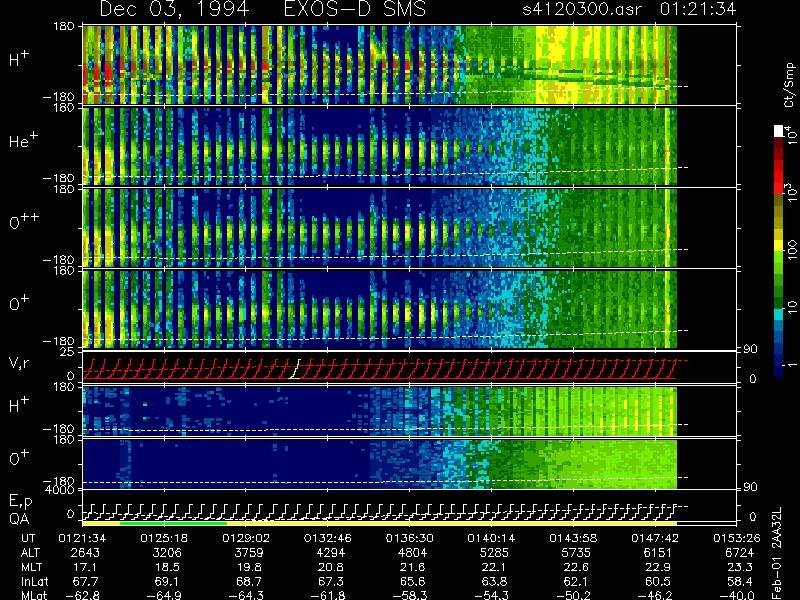
Task: Click InLat value '65.6'
Action: pyautogui.click(x=413, y=581)
